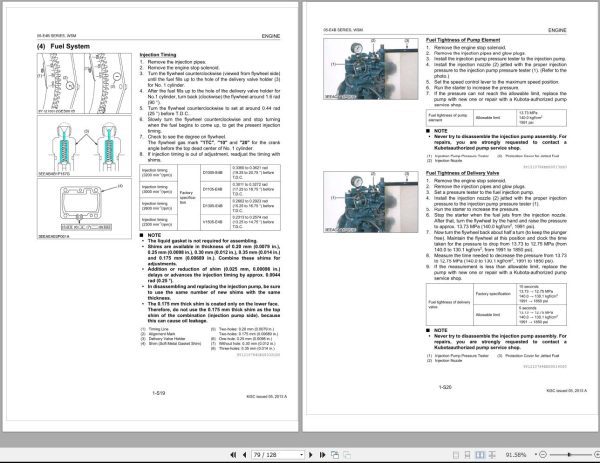Click the flywheel timing mark diagram
The height and width of the screenshot is (463, 600).
click(x=84, y=83)
